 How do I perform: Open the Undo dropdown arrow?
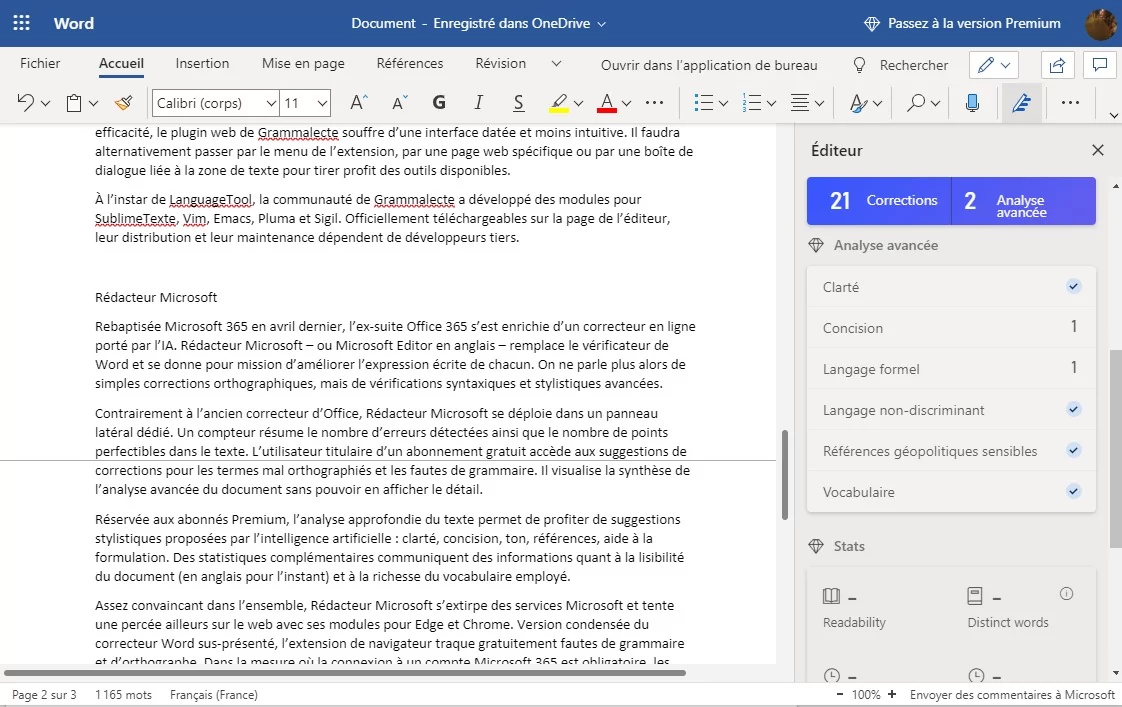click(46, 104)
